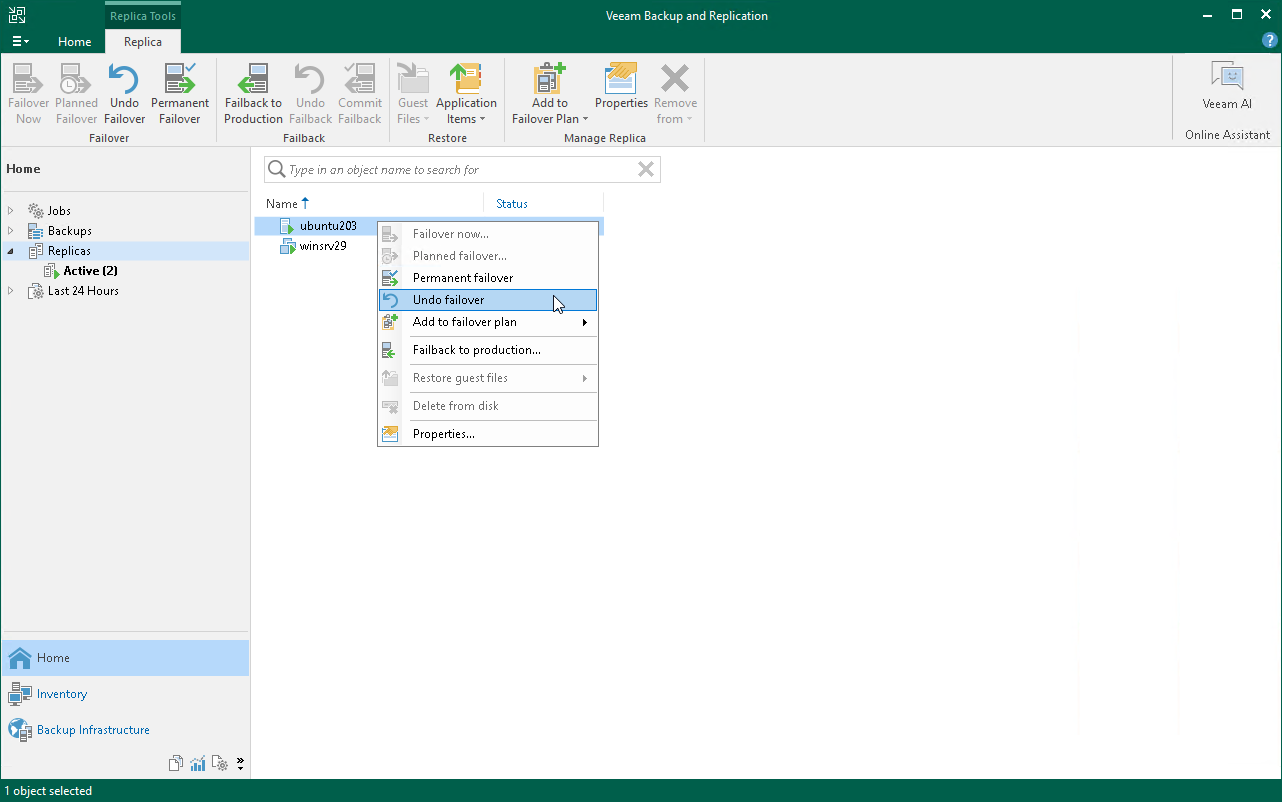The image size is (1282, 802).
Task: Open the Backup Infrastructure view
Action: coord(125,730)
